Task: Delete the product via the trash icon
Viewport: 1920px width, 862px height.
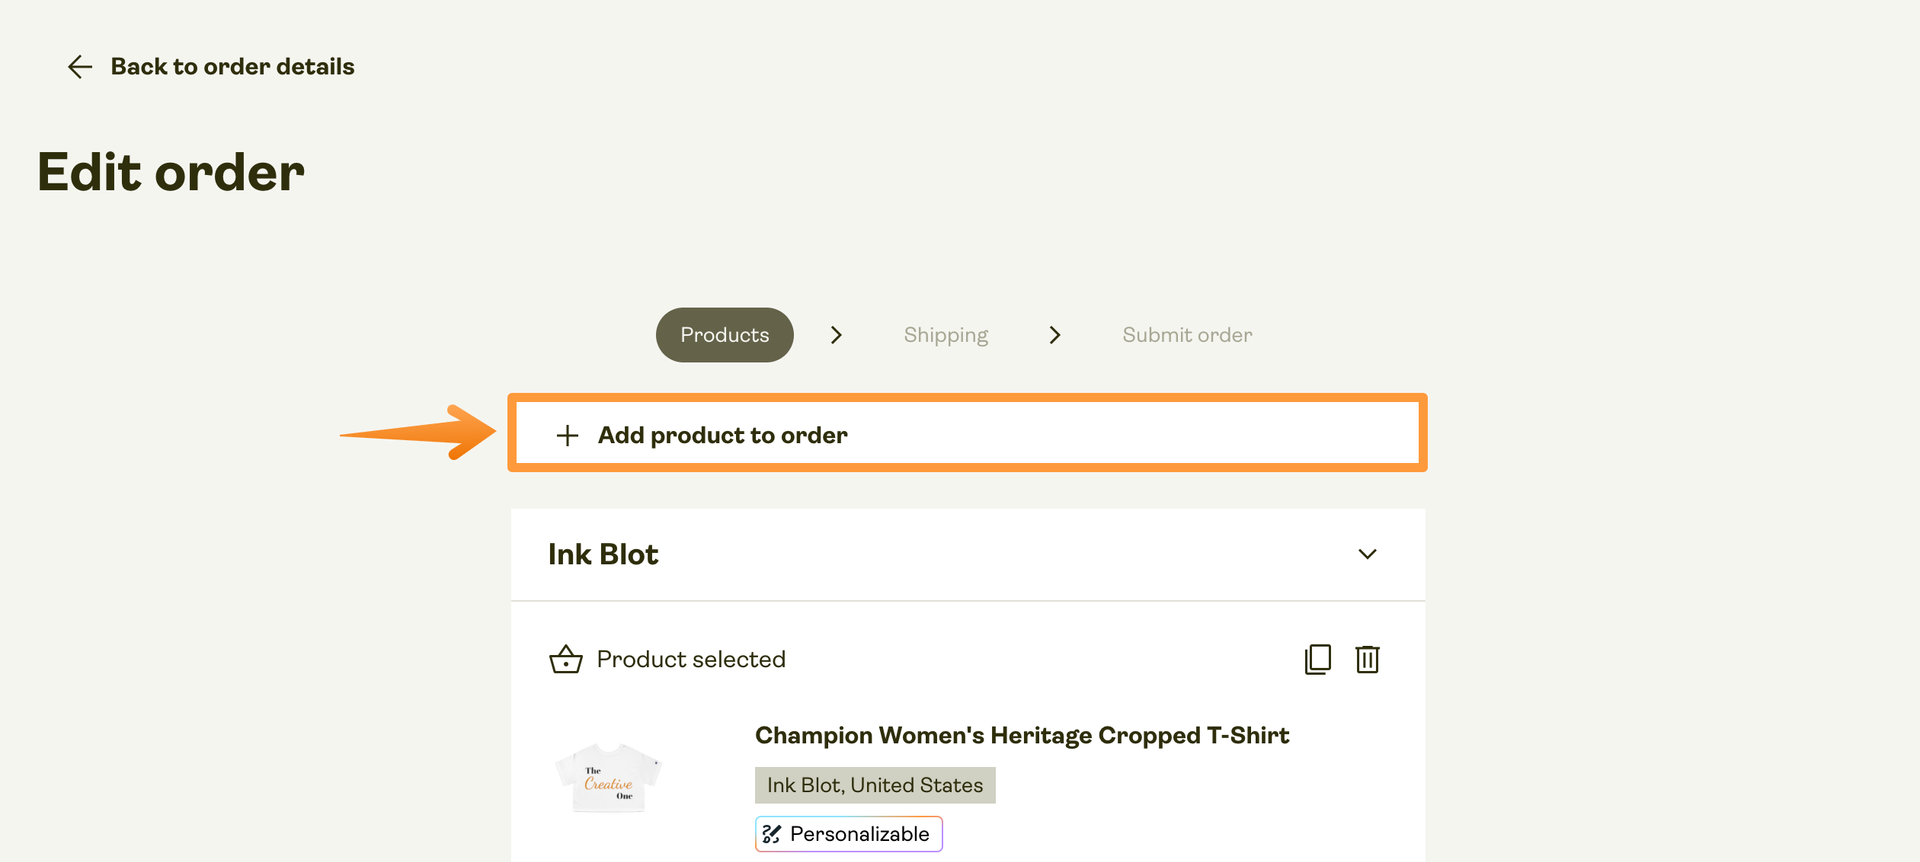Action: pyautogui.click(x=1367, y=659)
